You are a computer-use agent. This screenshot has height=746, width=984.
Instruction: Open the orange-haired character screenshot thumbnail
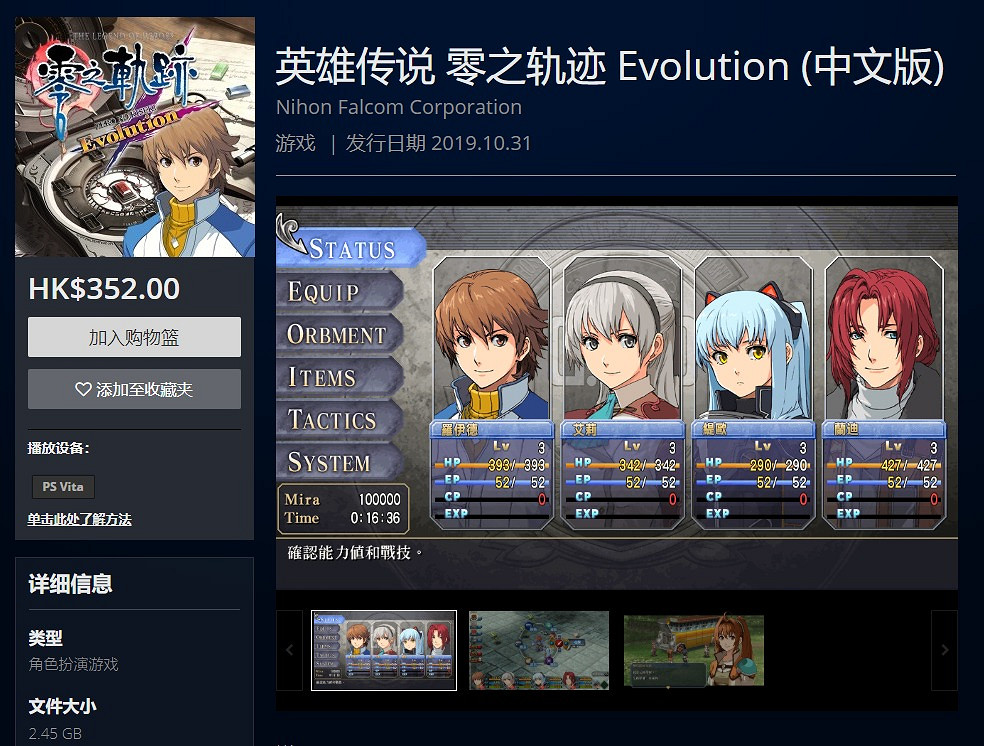pyautogui.click(x=693, y=650)
